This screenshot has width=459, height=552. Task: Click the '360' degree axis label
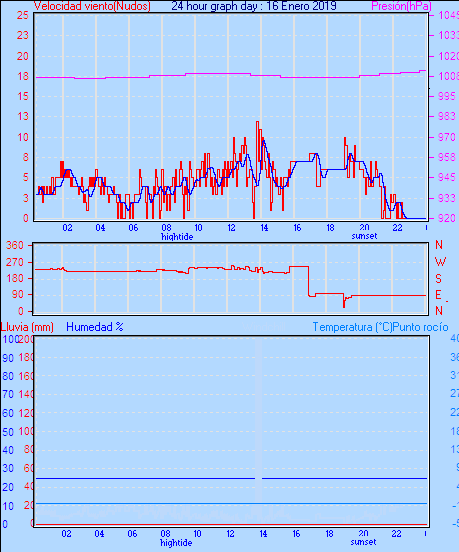click(15, 245)
